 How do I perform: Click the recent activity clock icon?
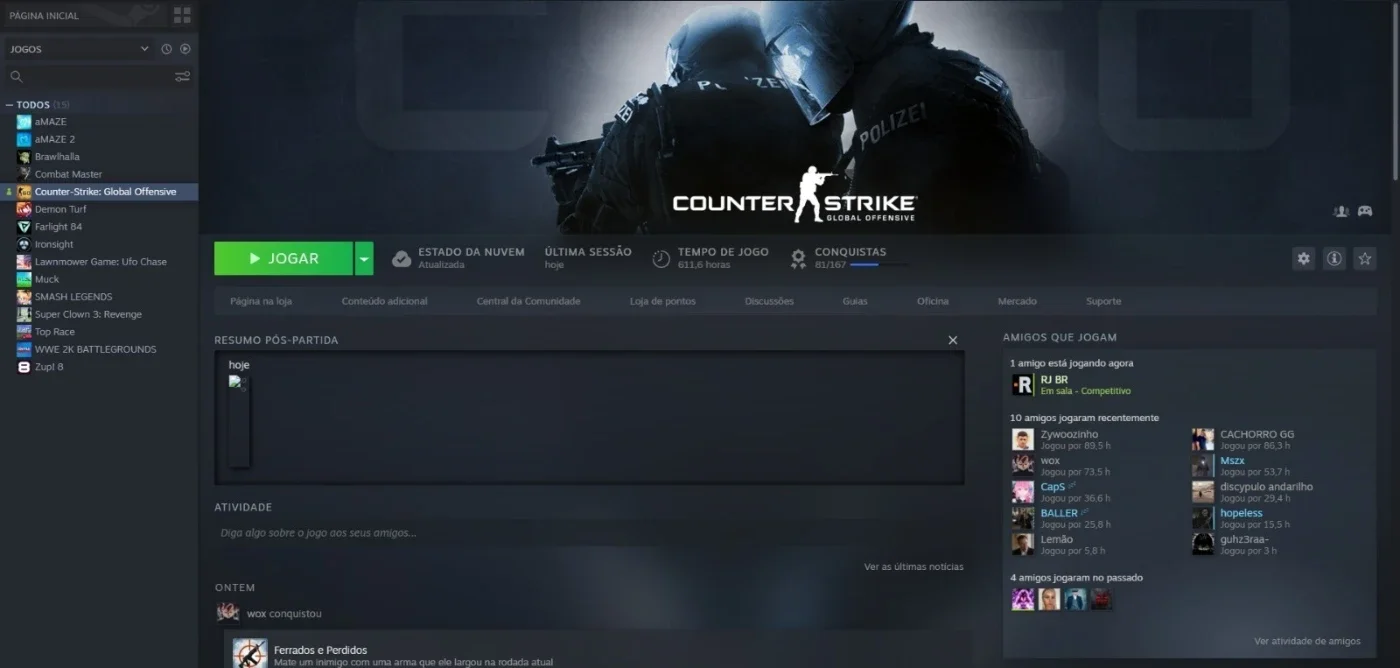(x=167, y=49)
